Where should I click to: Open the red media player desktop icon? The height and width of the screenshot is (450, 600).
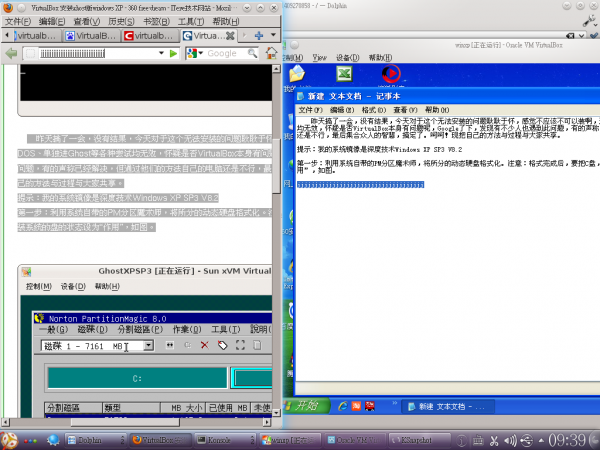(x=391, y=74)
